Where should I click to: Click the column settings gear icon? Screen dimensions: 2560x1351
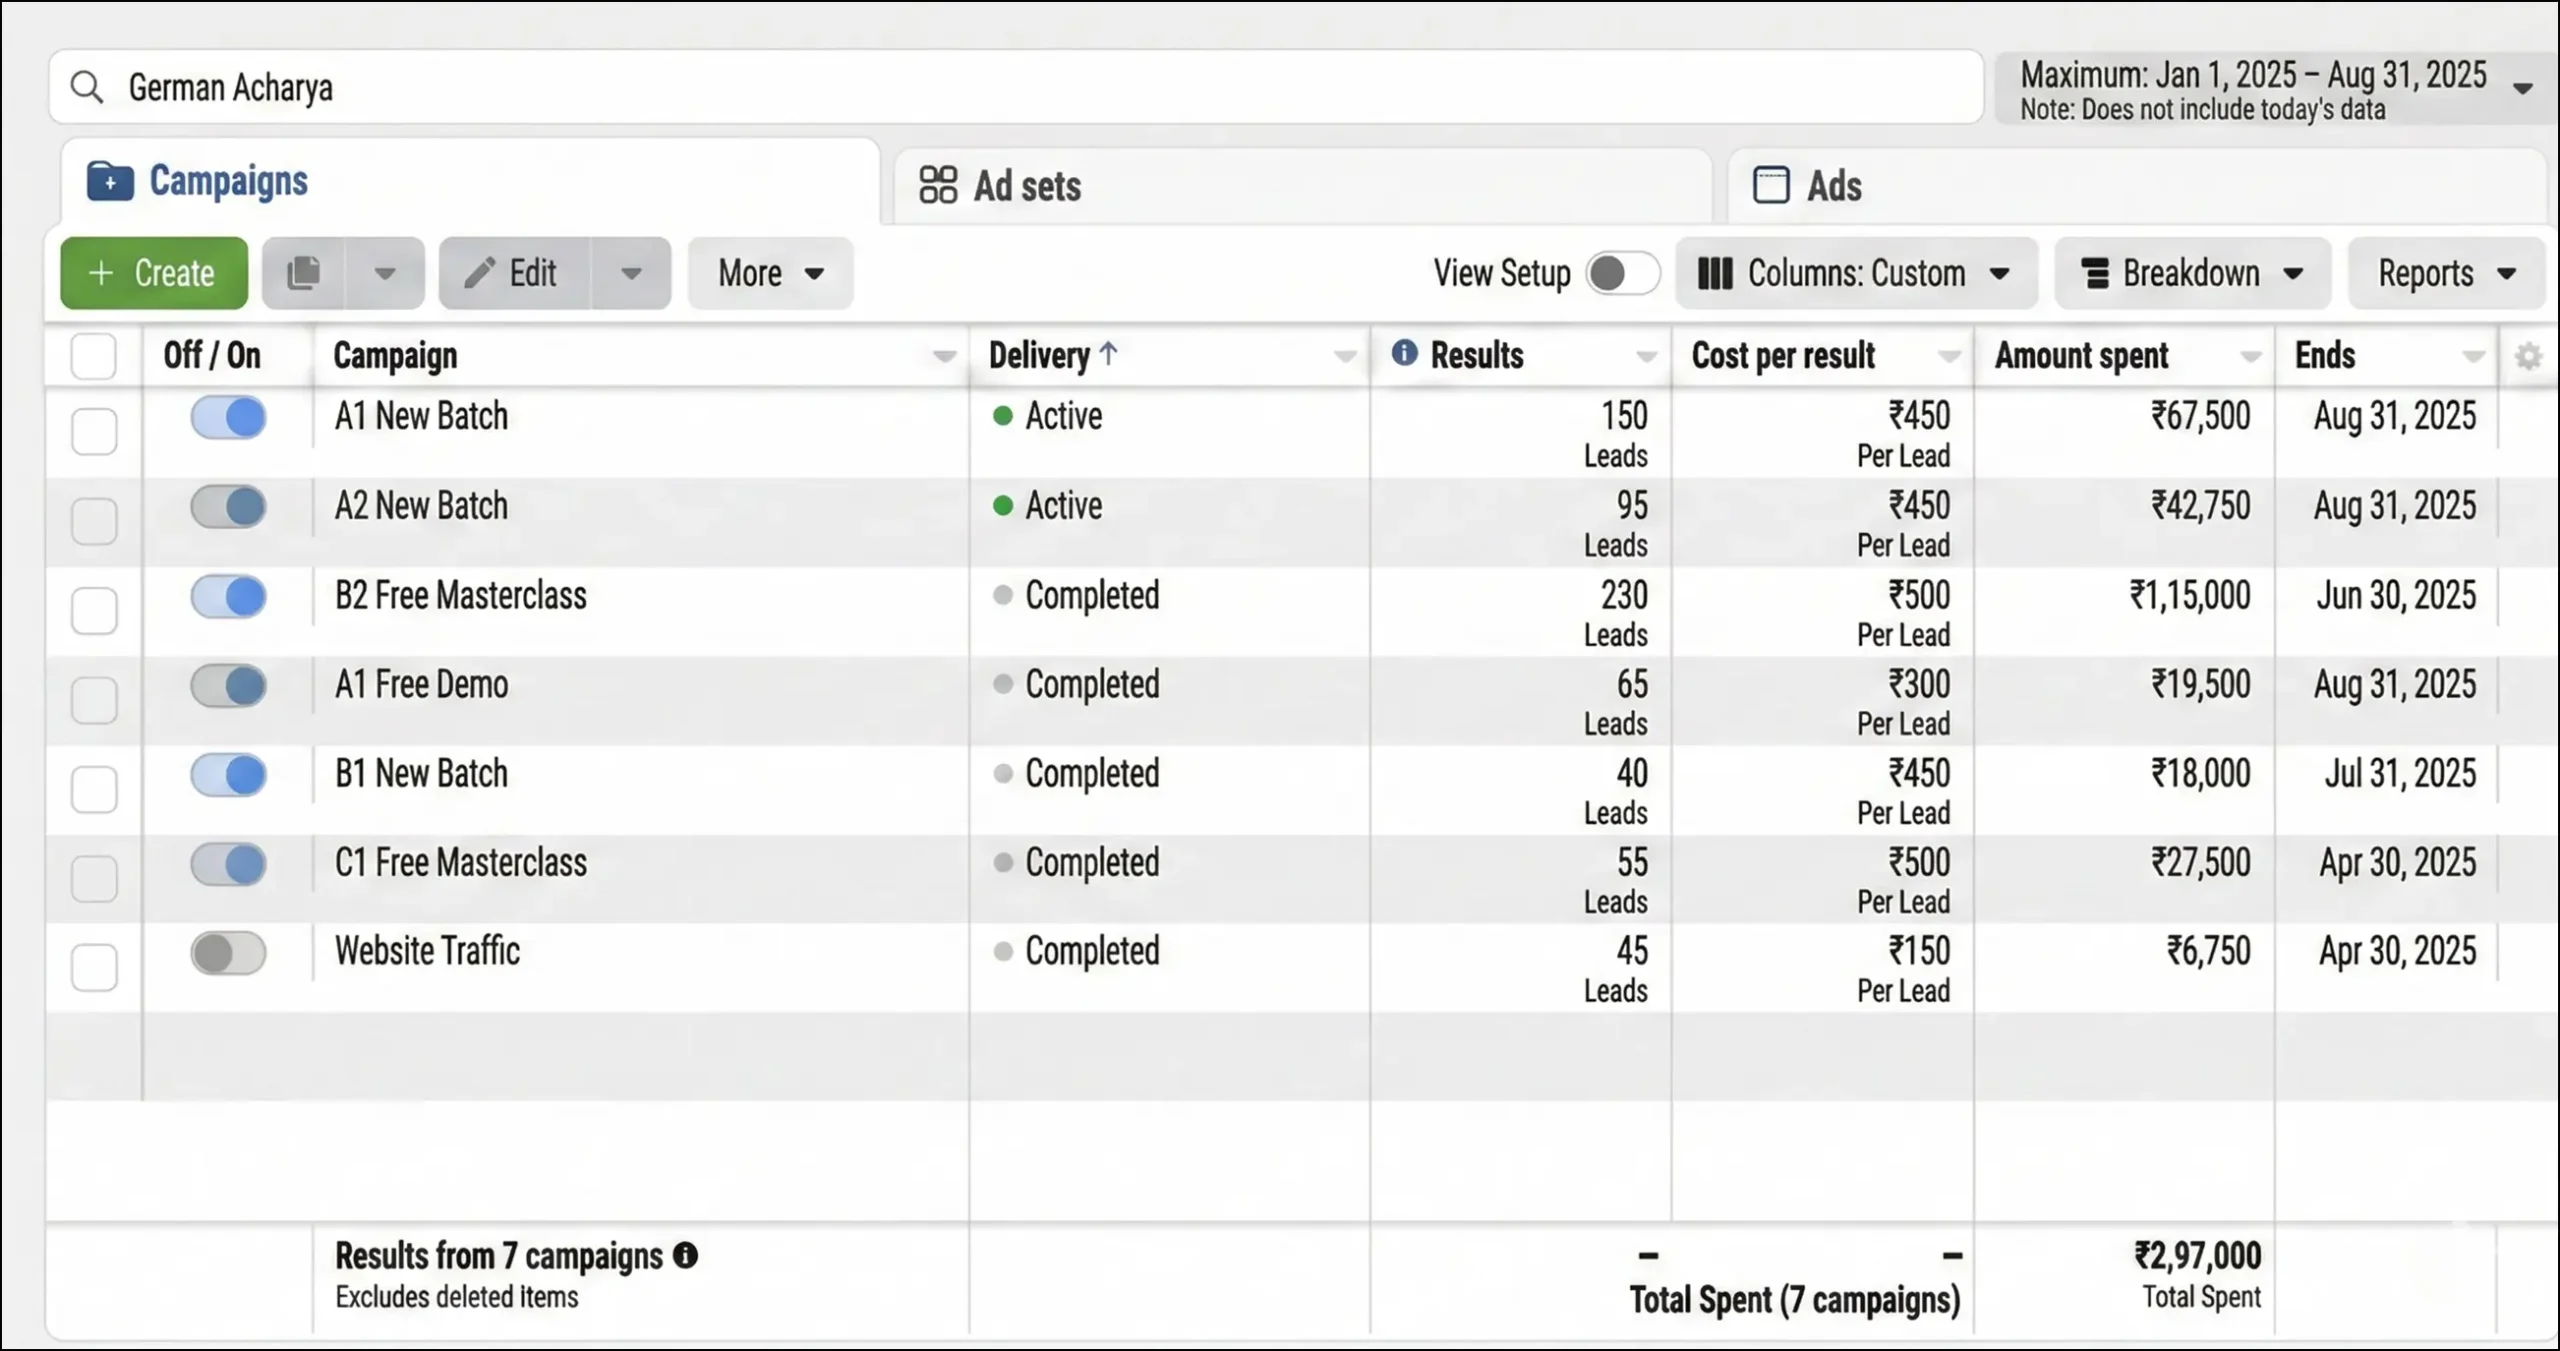click(x=2528, y=357)
